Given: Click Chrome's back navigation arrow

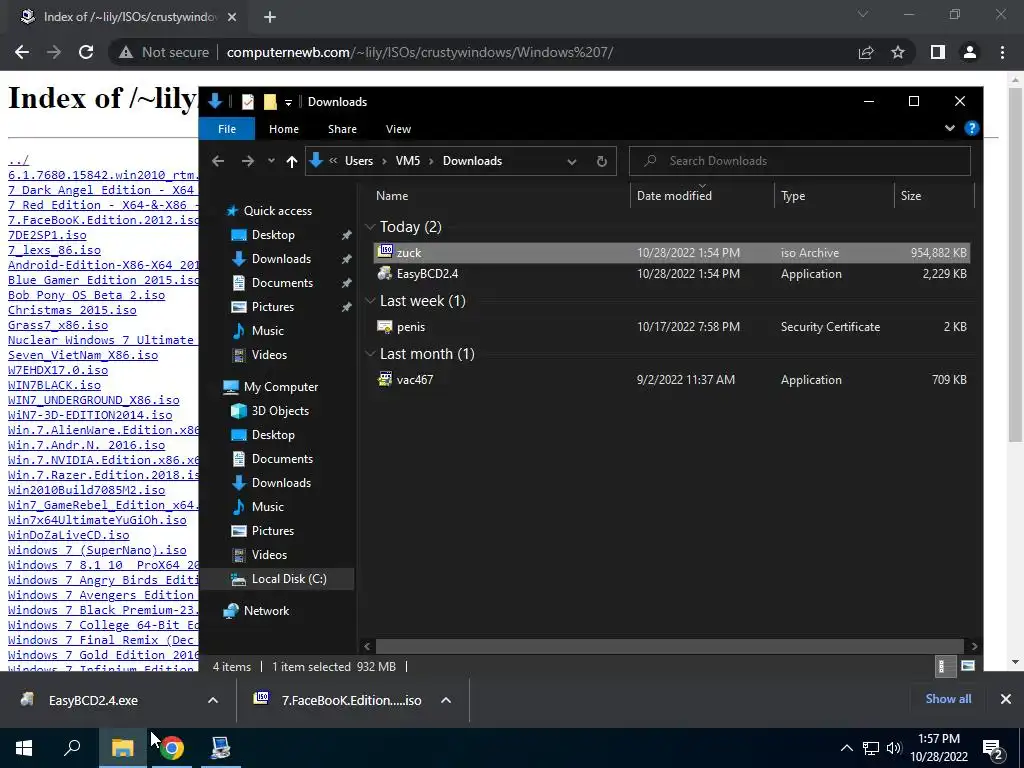Looking at the screenshot, I should [22, 52].
